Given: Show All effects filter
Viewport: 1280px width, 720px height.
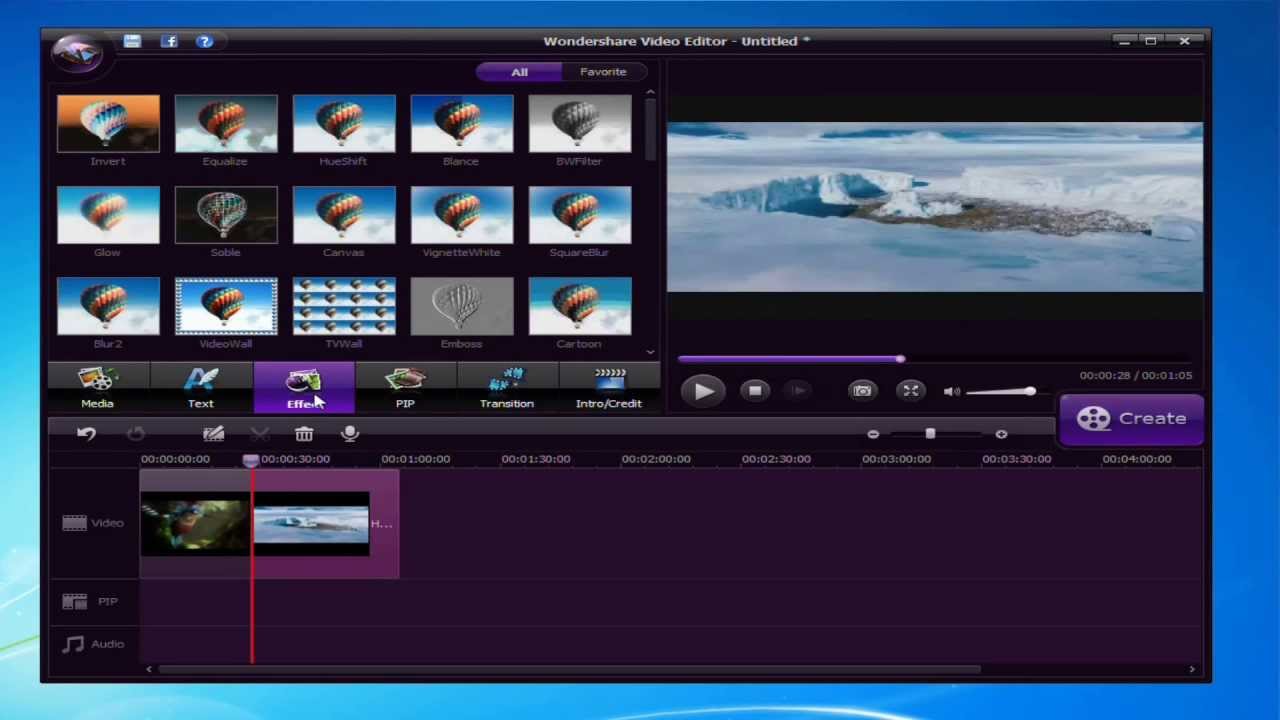Looking at the screenshot, I should (x=519, y=72).
